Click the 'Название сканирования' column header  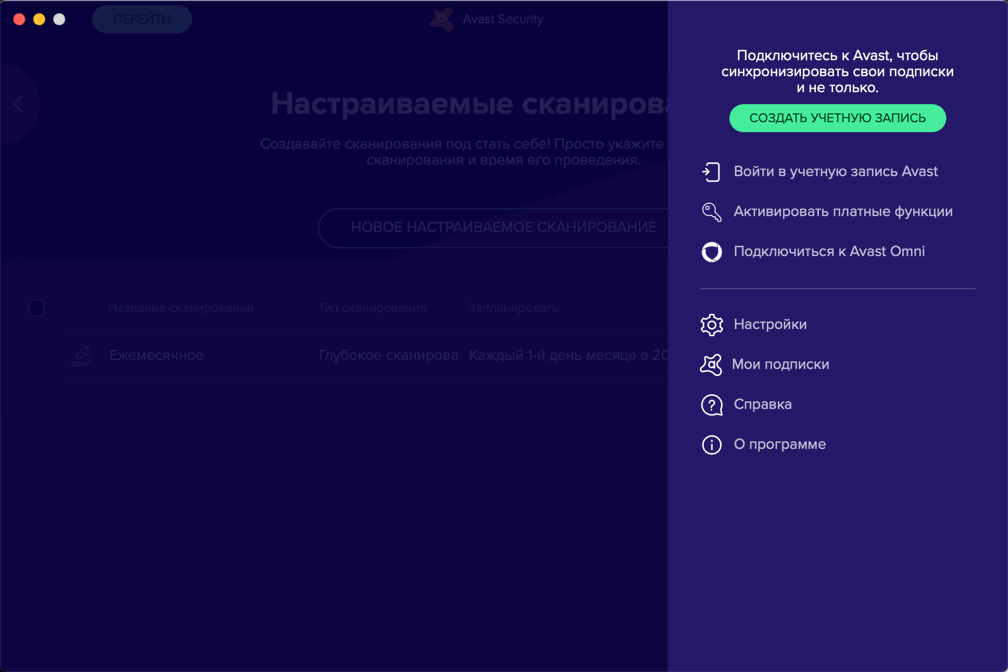click(181, 308)
